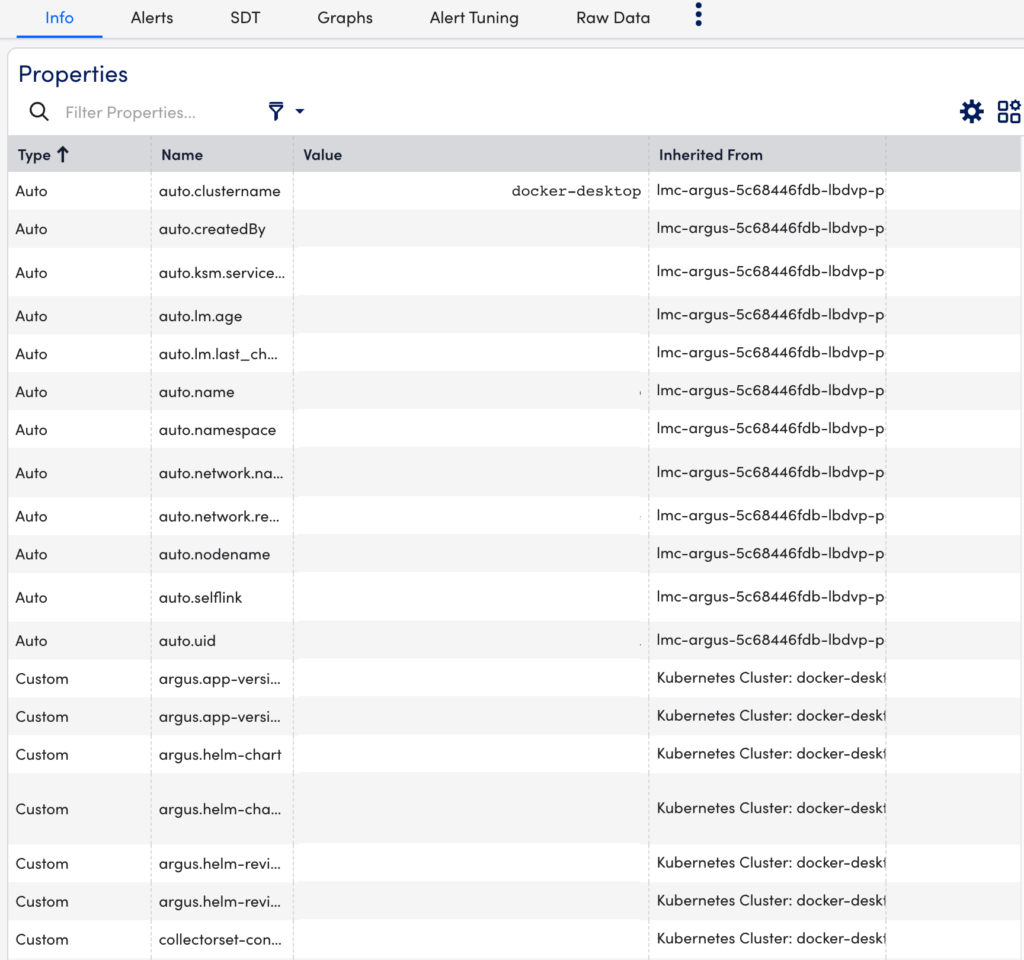Open the vertical ellipsis overflow menu
The image size is (1024, 960).
(698, 14)
